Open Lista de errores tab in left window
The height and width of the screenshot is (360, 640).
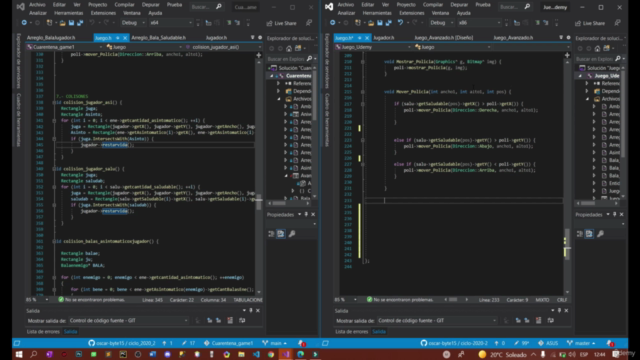pyautogui.click(x=43, y=331)
